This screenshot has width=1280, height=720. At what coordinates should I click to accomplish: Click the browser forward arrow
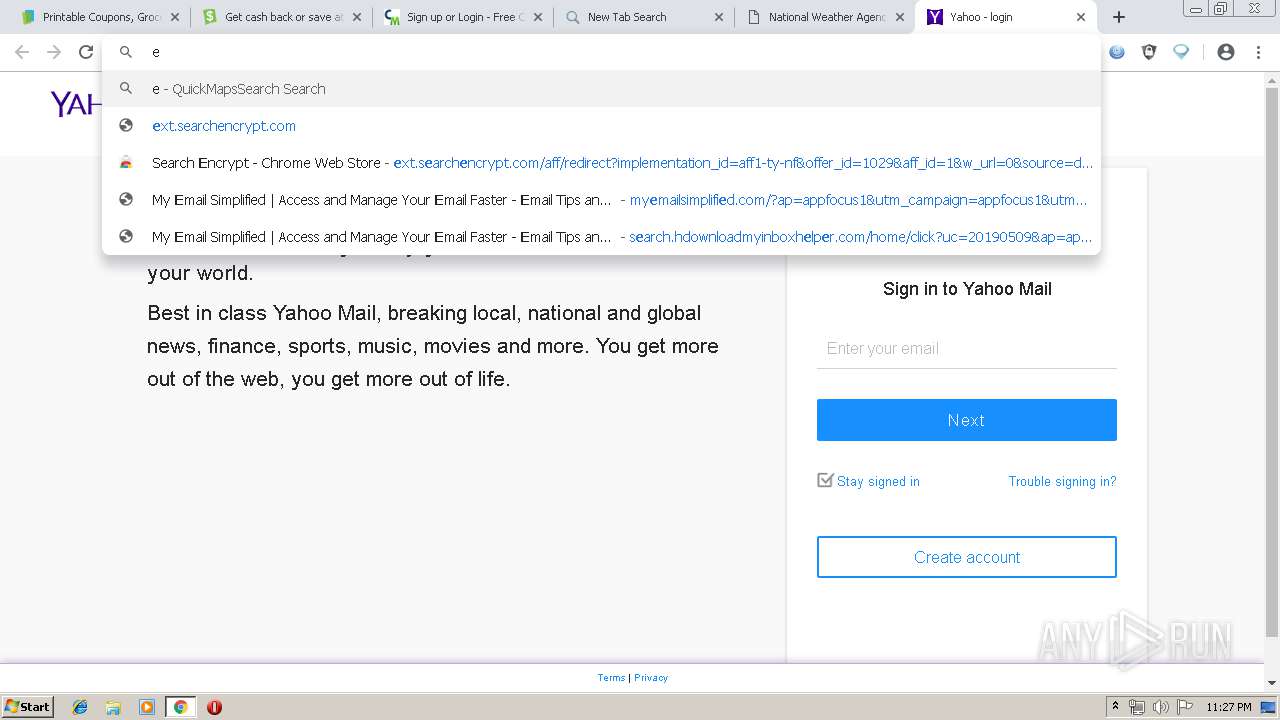(54, 52)
